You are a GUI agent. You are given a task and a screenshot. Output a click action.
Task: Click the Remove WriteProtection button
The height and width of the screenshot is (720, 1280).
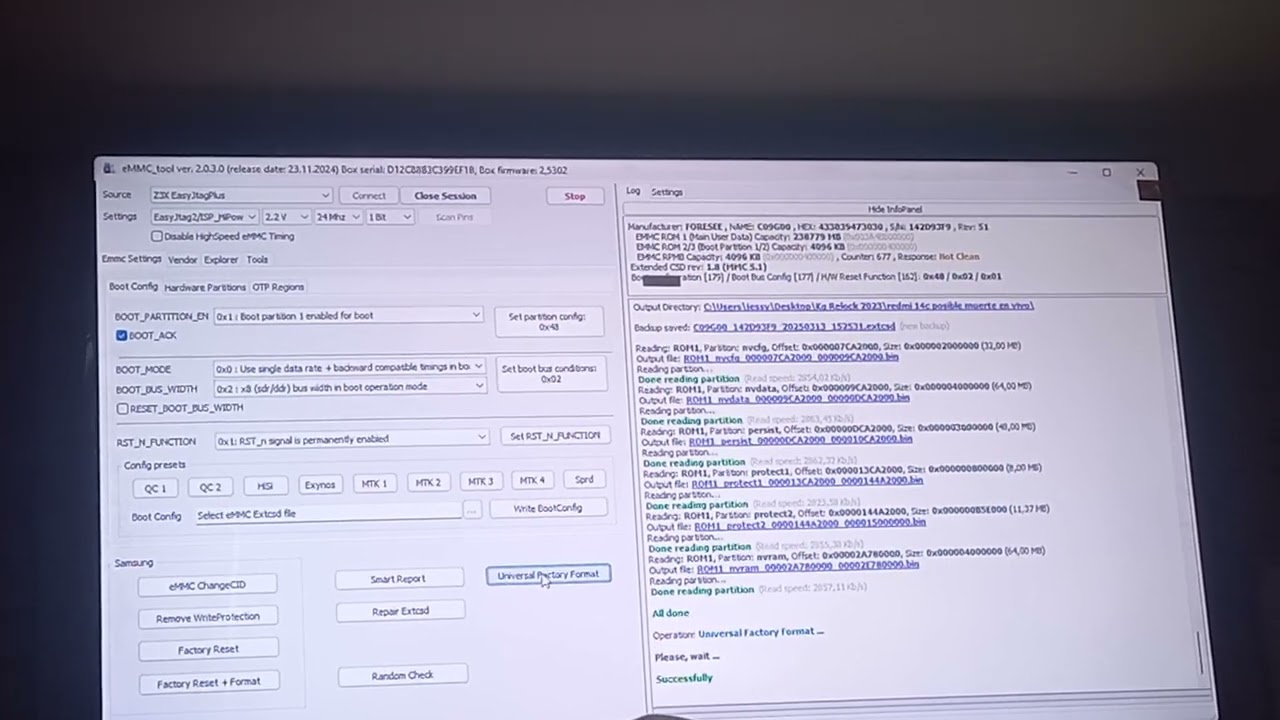click(208, 618)
